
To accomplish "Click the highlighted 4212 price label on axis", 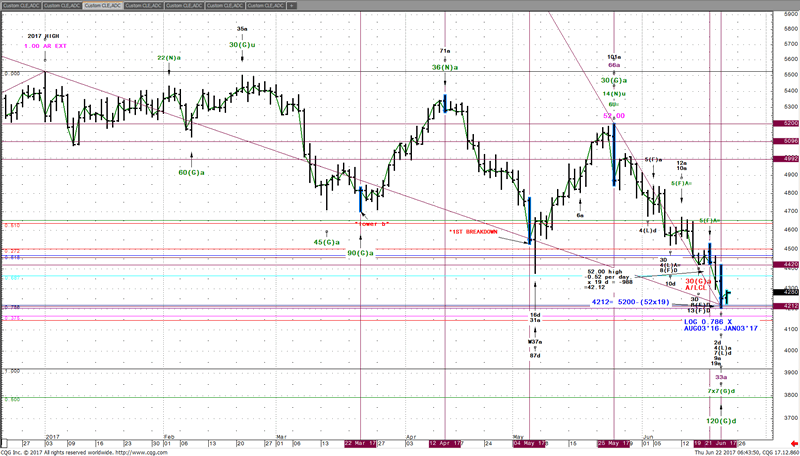I will [x=785, y=306].
